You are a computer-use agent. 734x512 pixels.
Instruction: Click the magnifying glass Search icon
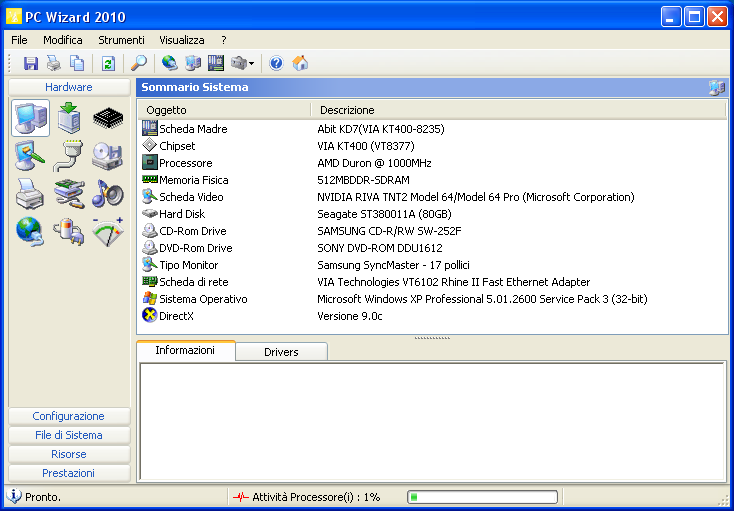pyautogui.click(x=139, y=63)
